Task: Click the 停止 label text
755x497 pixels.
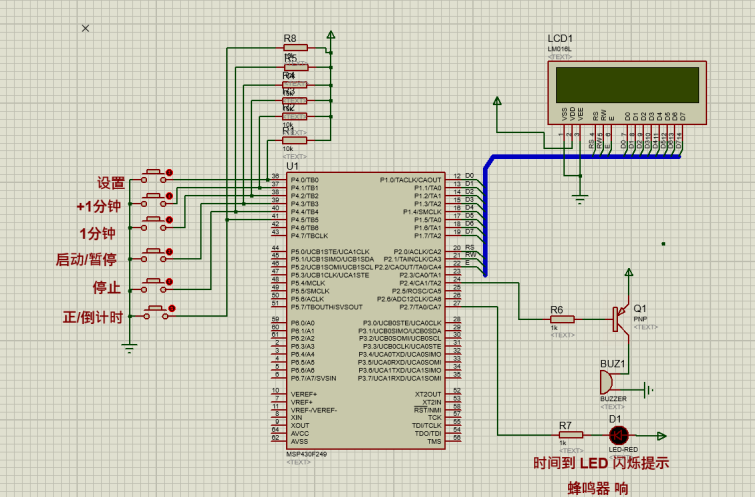Action: coord(106,288)
